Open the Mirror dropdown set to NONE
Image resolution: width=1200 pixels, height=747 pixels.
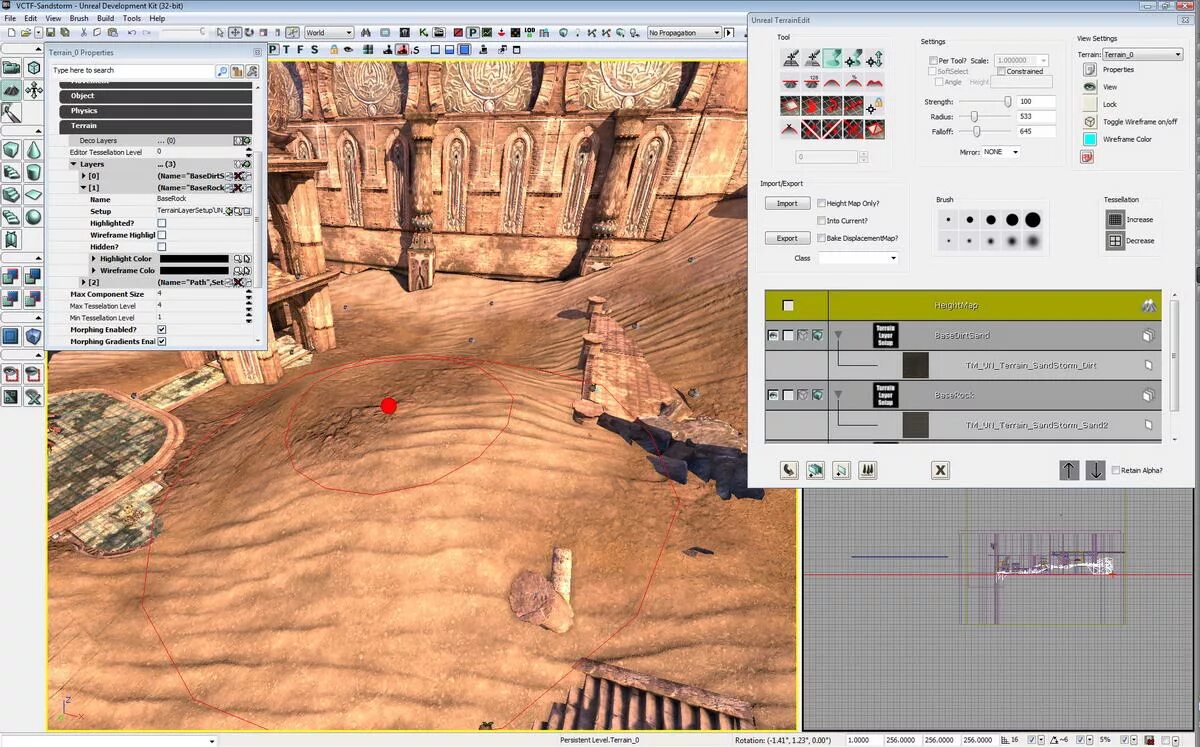pyautogui.click(x=1001, y=152)
